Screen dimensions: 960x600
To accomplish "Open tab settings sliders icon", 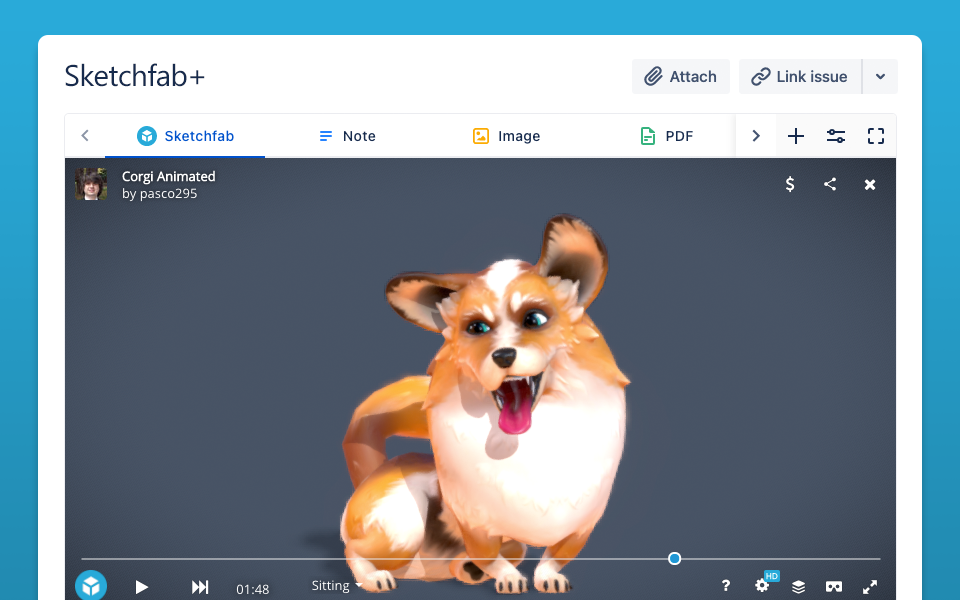I will [x=836, y=136].
